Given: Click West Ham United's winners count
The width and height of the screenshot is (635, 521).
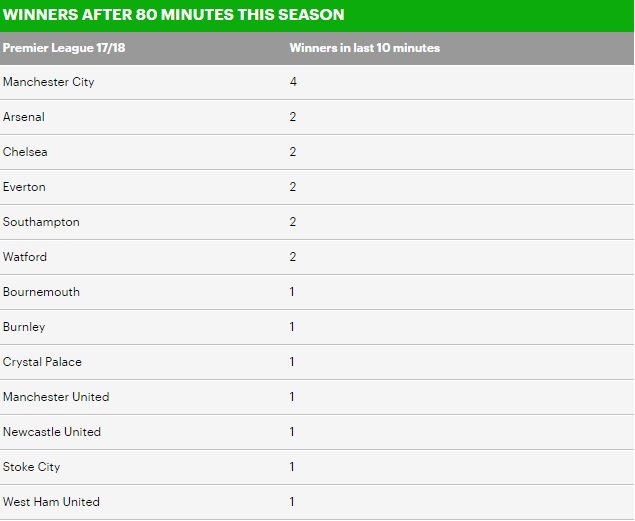Looking at the screenshot, I should coord(292,502).
